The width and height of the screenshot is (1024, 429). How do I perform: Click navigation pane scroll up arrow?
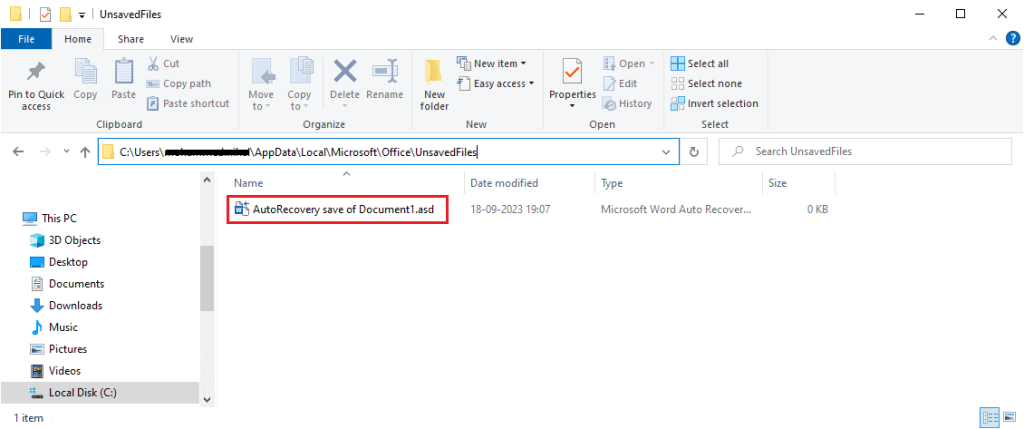click(207, 180)
